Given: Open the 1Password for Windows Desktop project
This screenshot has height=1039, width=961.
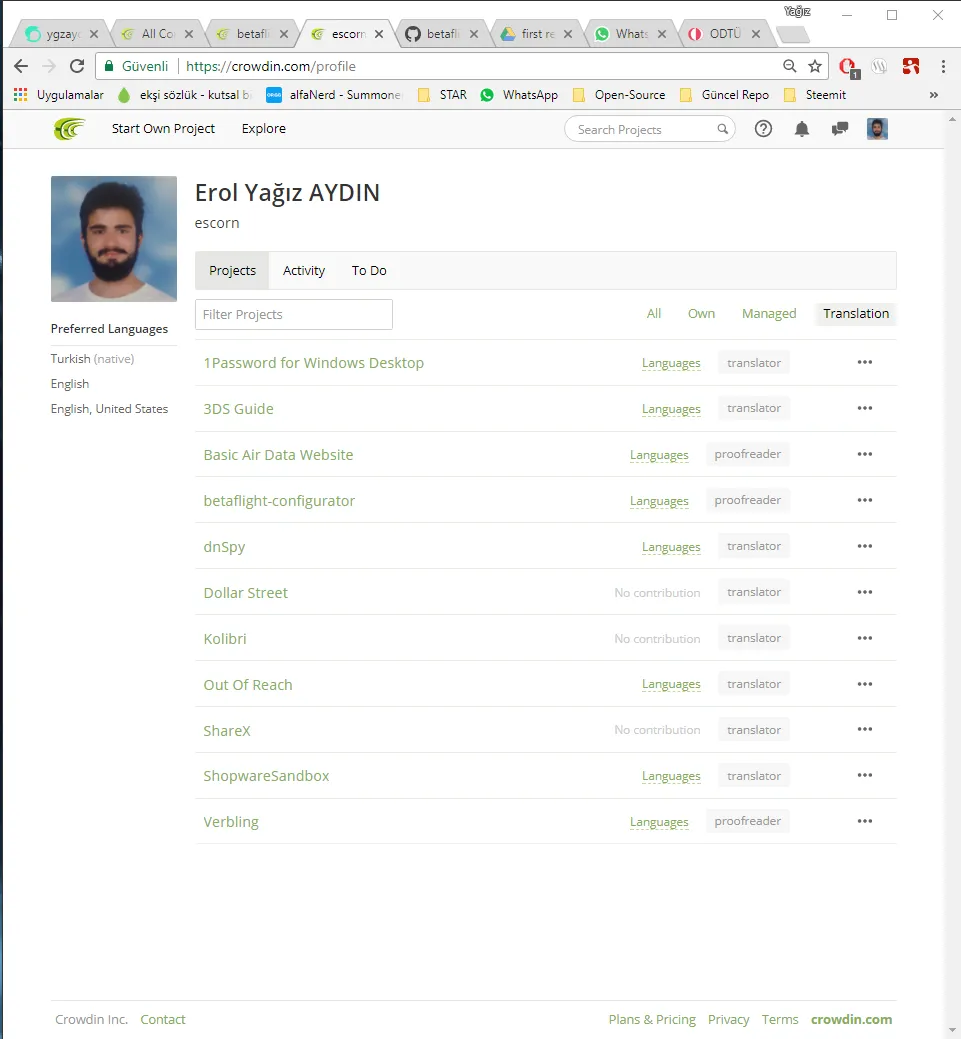Looking at the screenshot, I should tap(313, 363).
